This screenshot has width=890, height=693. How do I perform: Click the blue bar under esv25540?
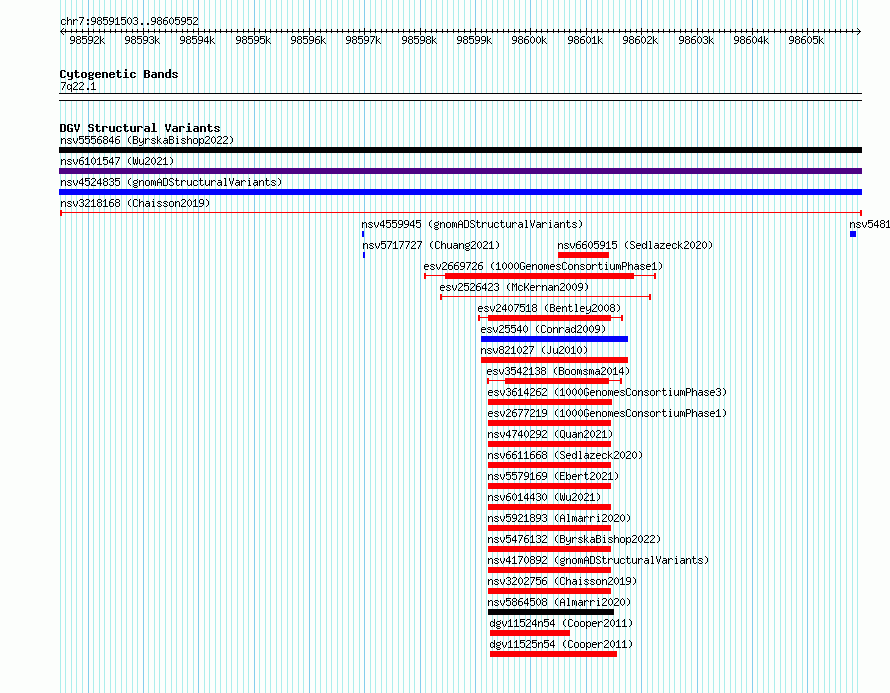click(554, 339)
